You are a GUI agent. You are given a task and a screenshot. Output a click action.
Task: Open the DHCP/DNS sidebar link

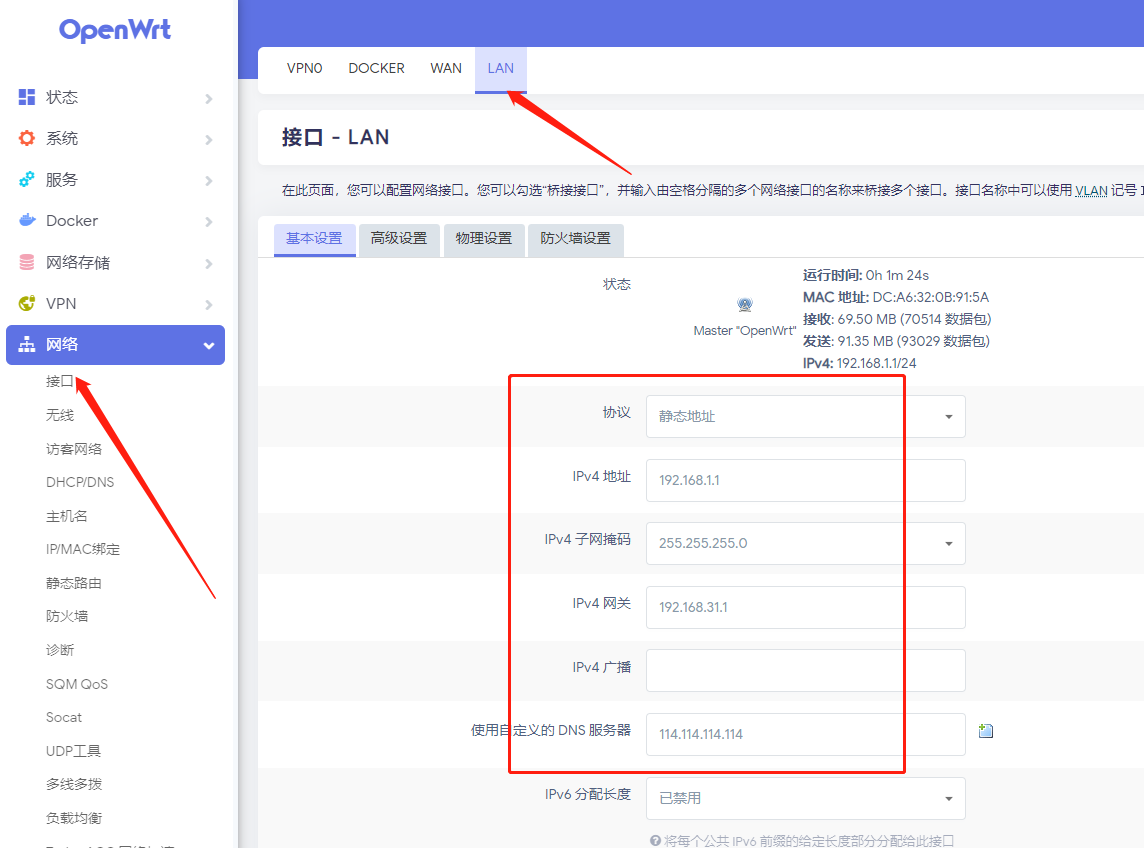[x=80, y=482]
